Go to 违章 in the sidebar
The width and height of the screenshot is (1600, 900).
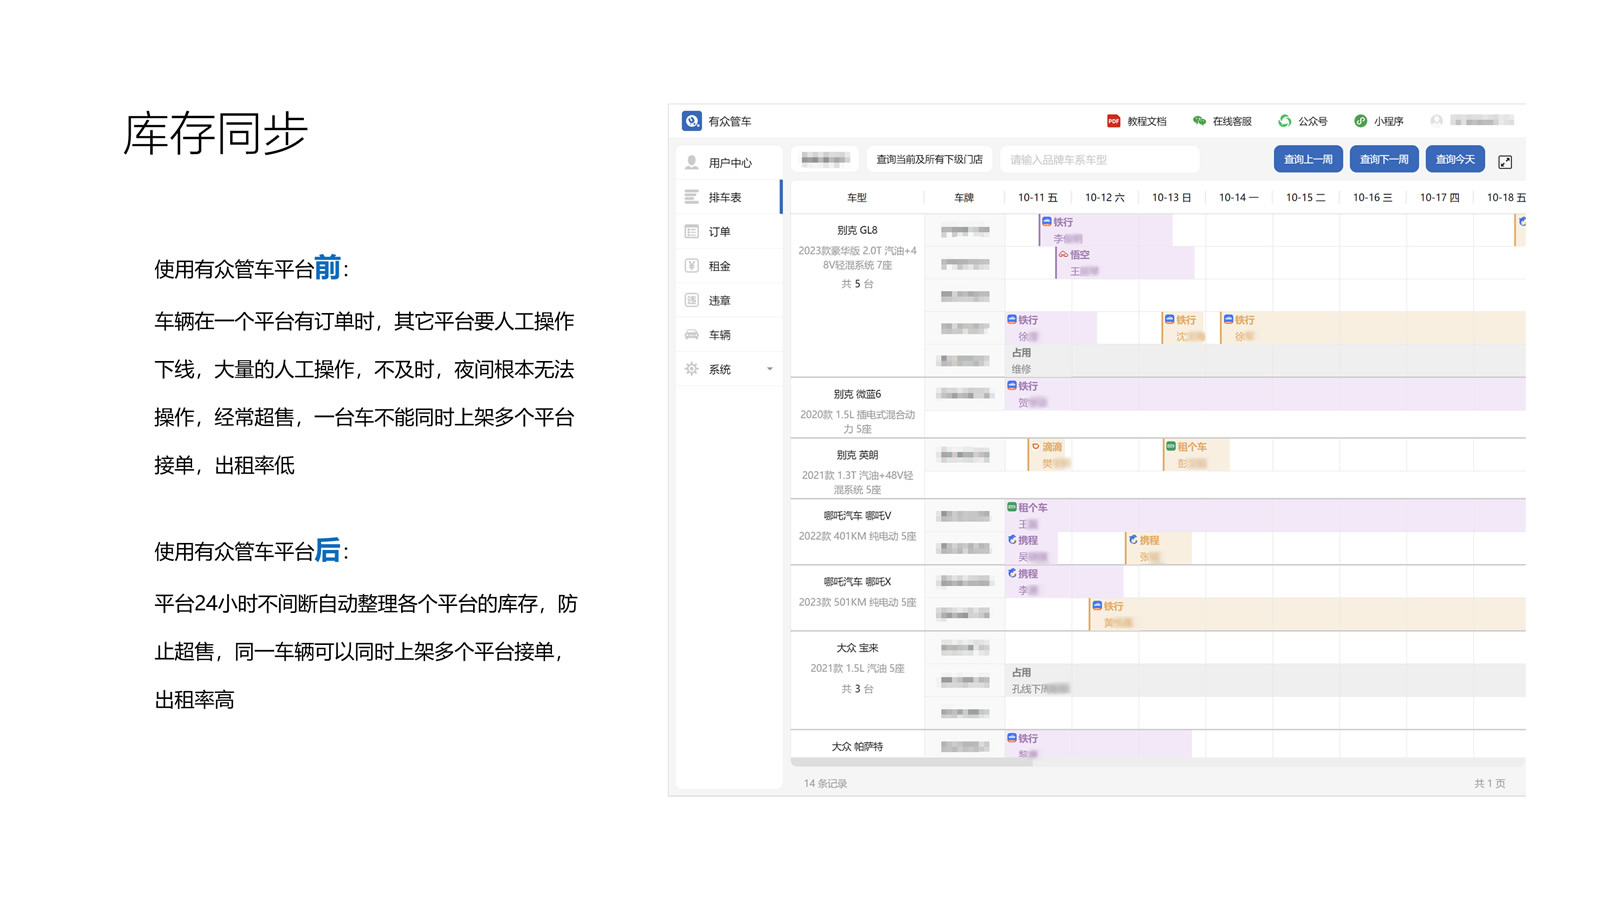719,301
